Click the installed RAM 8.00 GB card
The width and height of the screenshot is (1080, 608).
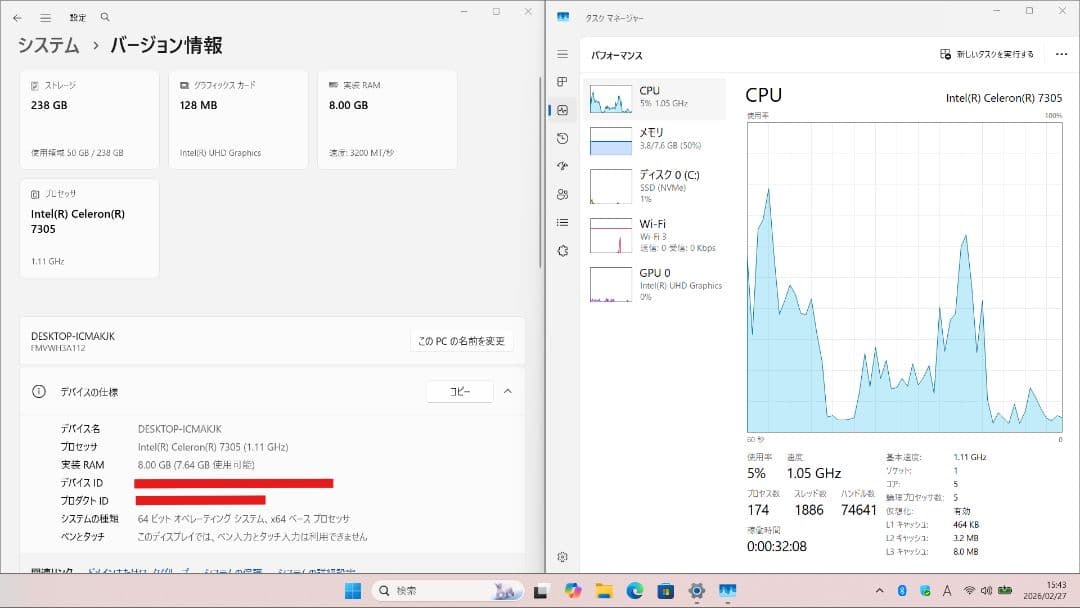[x=387, y=119]
